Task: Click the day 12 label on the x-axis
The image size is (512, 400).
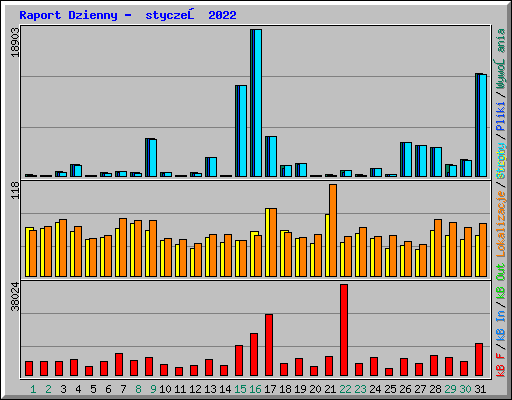Action: 195,389
